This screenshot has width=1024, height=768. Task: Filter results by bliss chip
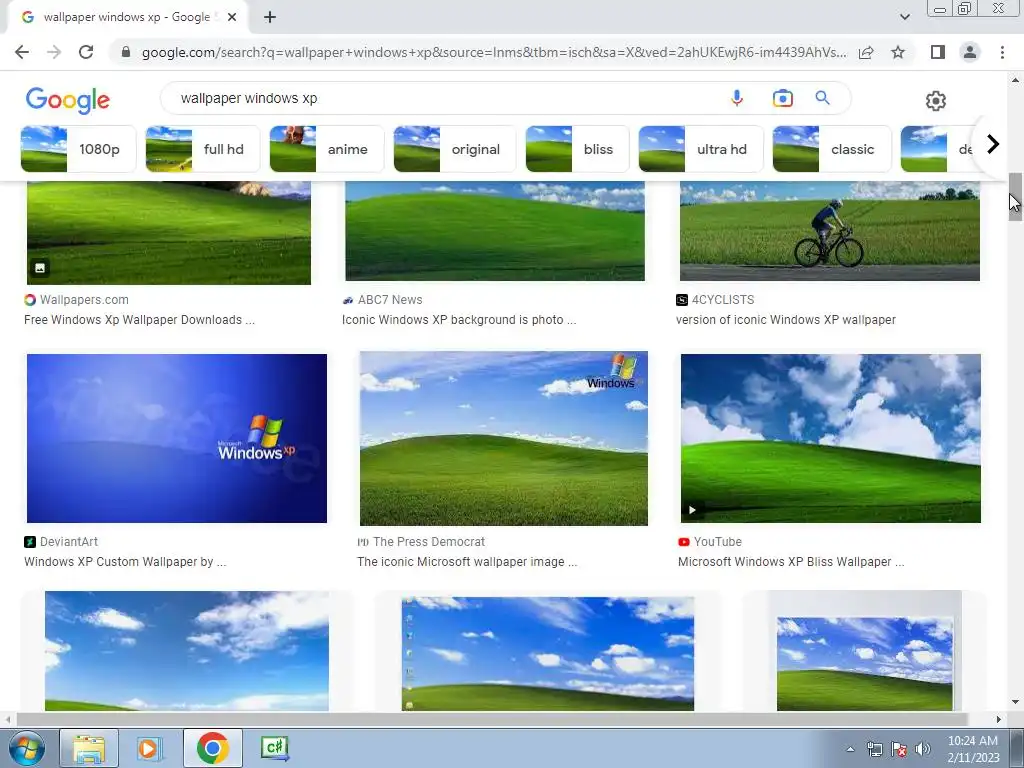pyautogui.click(x=577, y=149)
